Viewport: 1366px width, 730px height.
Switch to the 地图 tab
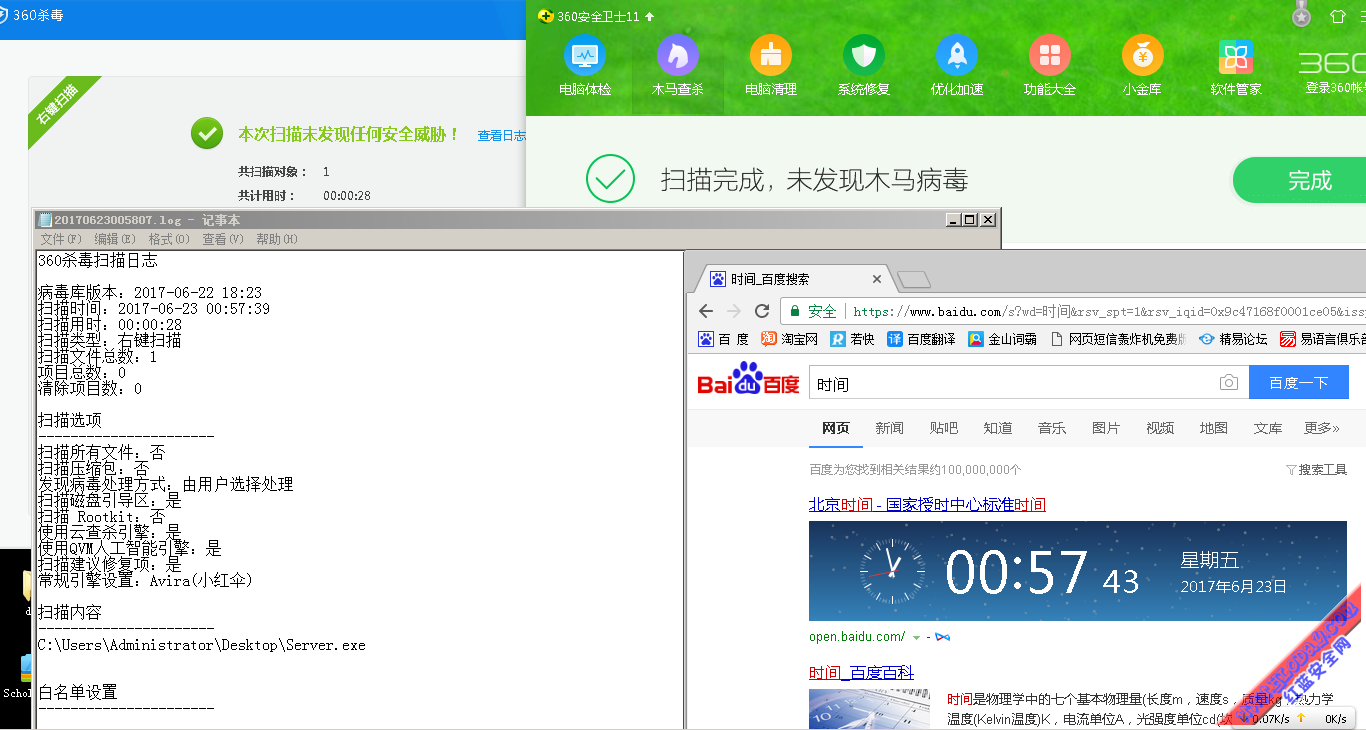(x=1214, y=428)
